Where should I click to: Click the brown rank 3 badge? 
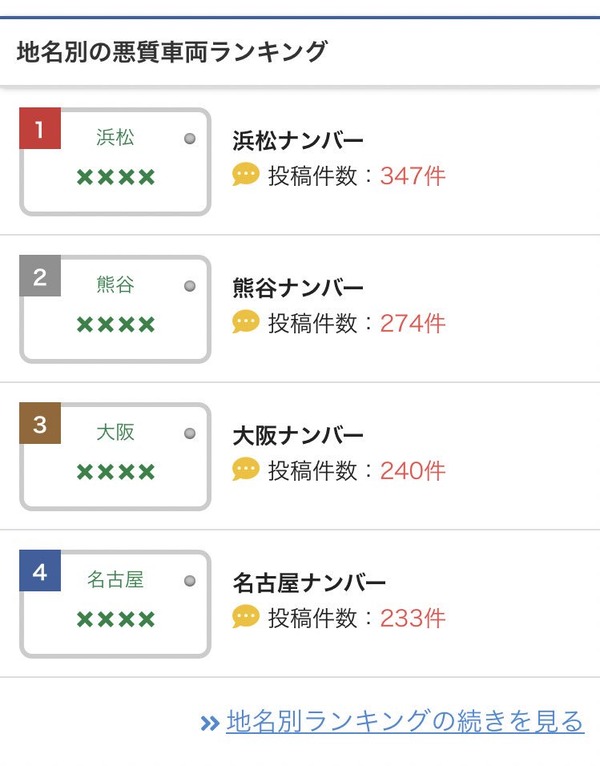tap(40, 424)
